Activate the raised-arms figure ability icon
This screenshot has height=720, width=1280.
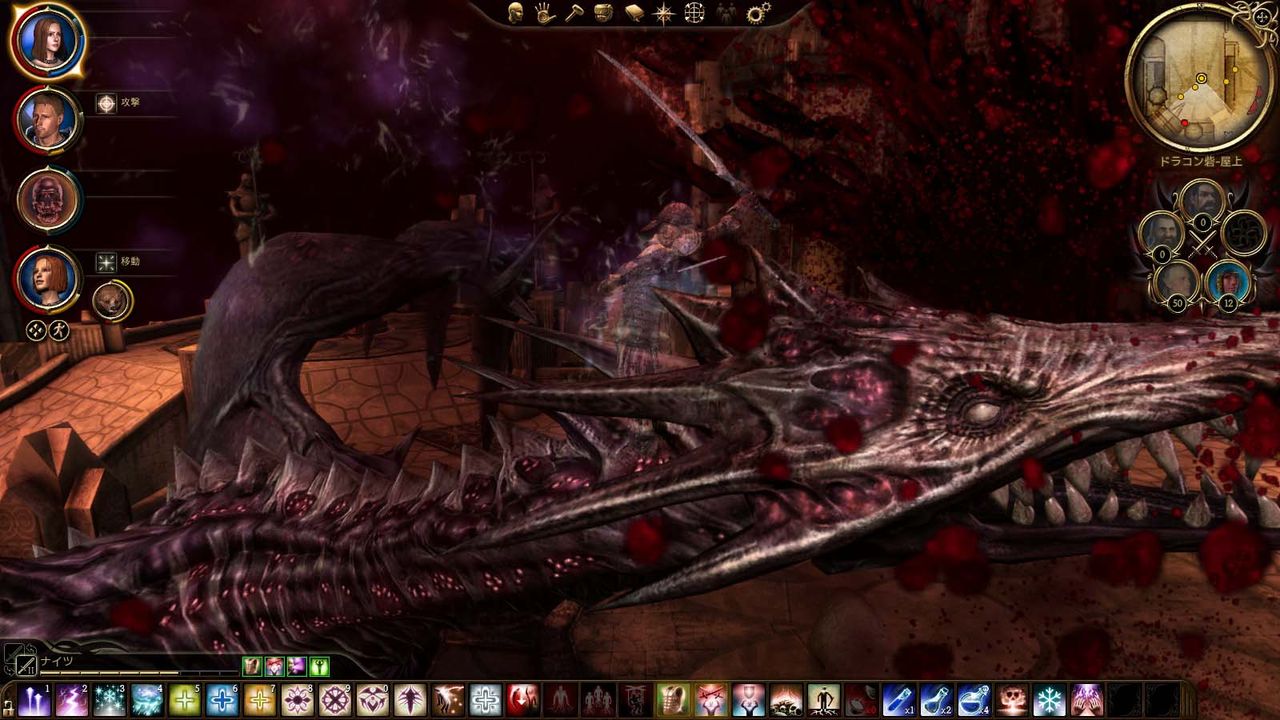748,700
